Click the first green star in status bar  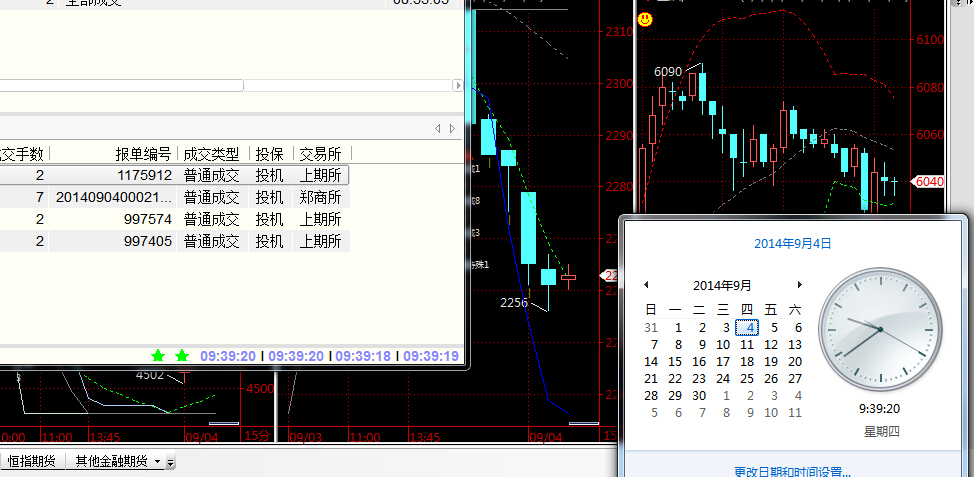pos(158,356)
